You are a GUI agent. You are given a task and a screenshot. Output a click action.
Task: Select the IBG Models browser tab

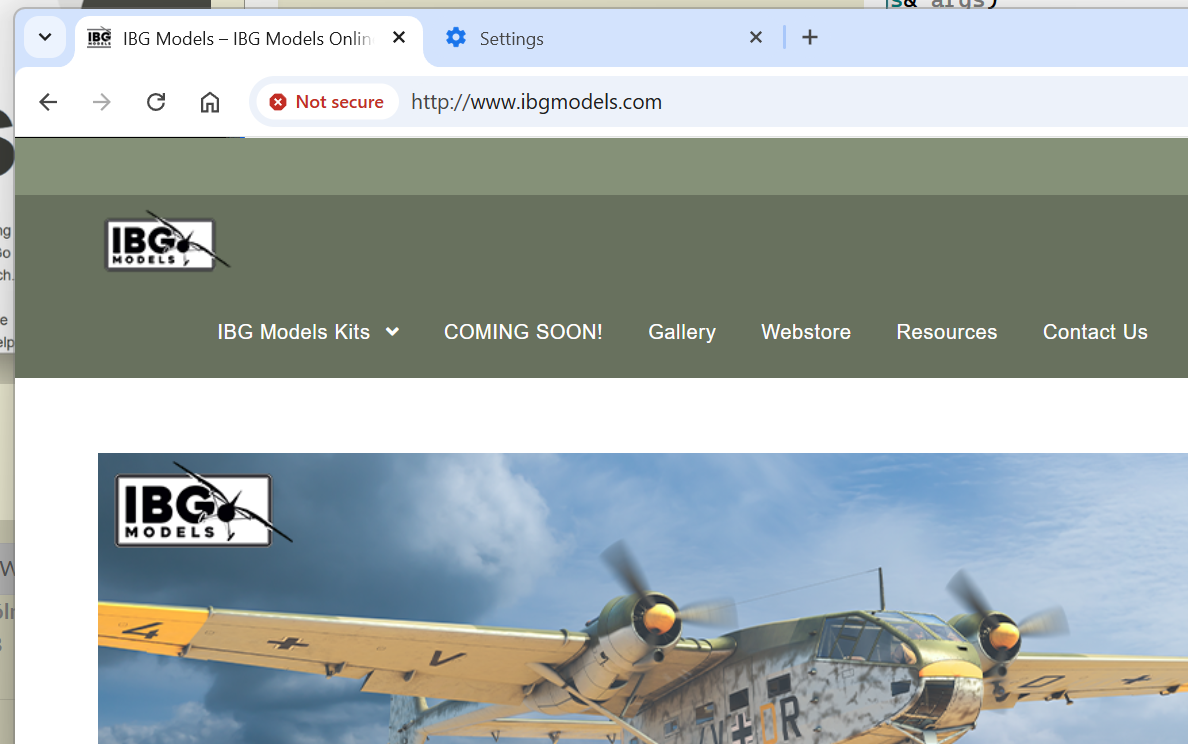click(240, 38)
